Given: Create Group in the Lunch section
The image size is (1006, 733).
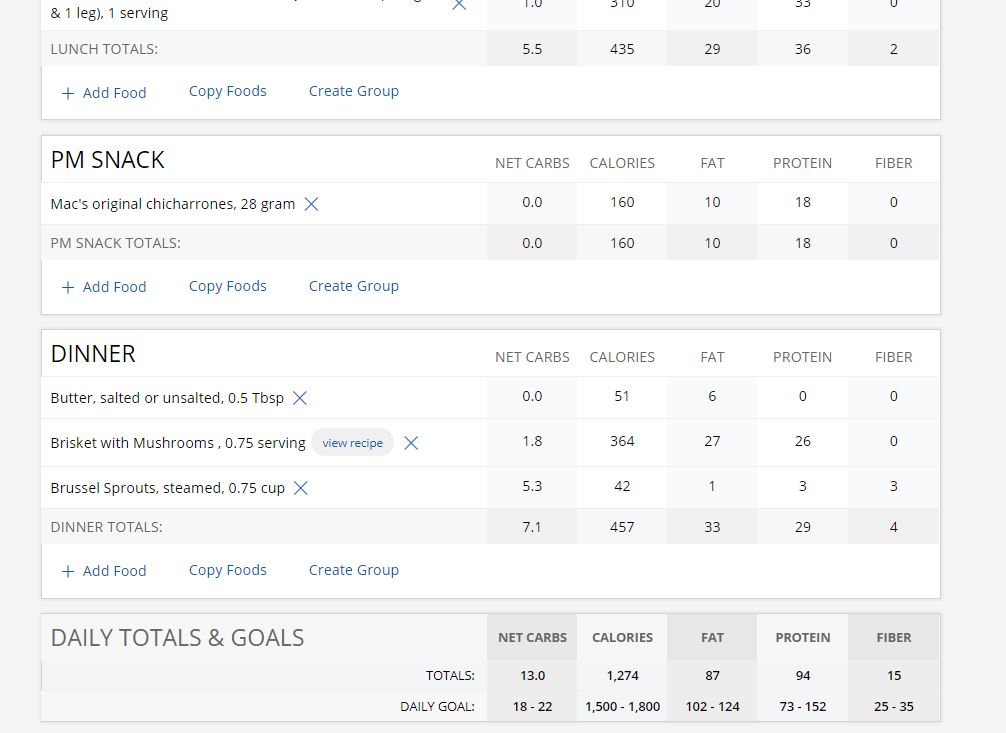Looking at the screenshot, I should coord(354,91).
